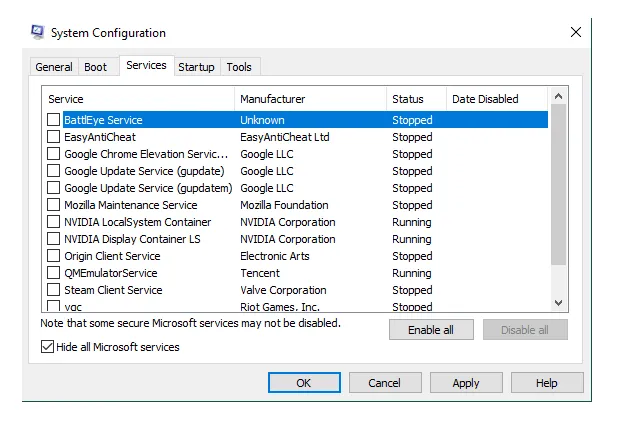Click the Mozilla Foundation manufacturer cell
Image resolution: width=631 pixels, height=434 pixels.
tap(284, 205)
